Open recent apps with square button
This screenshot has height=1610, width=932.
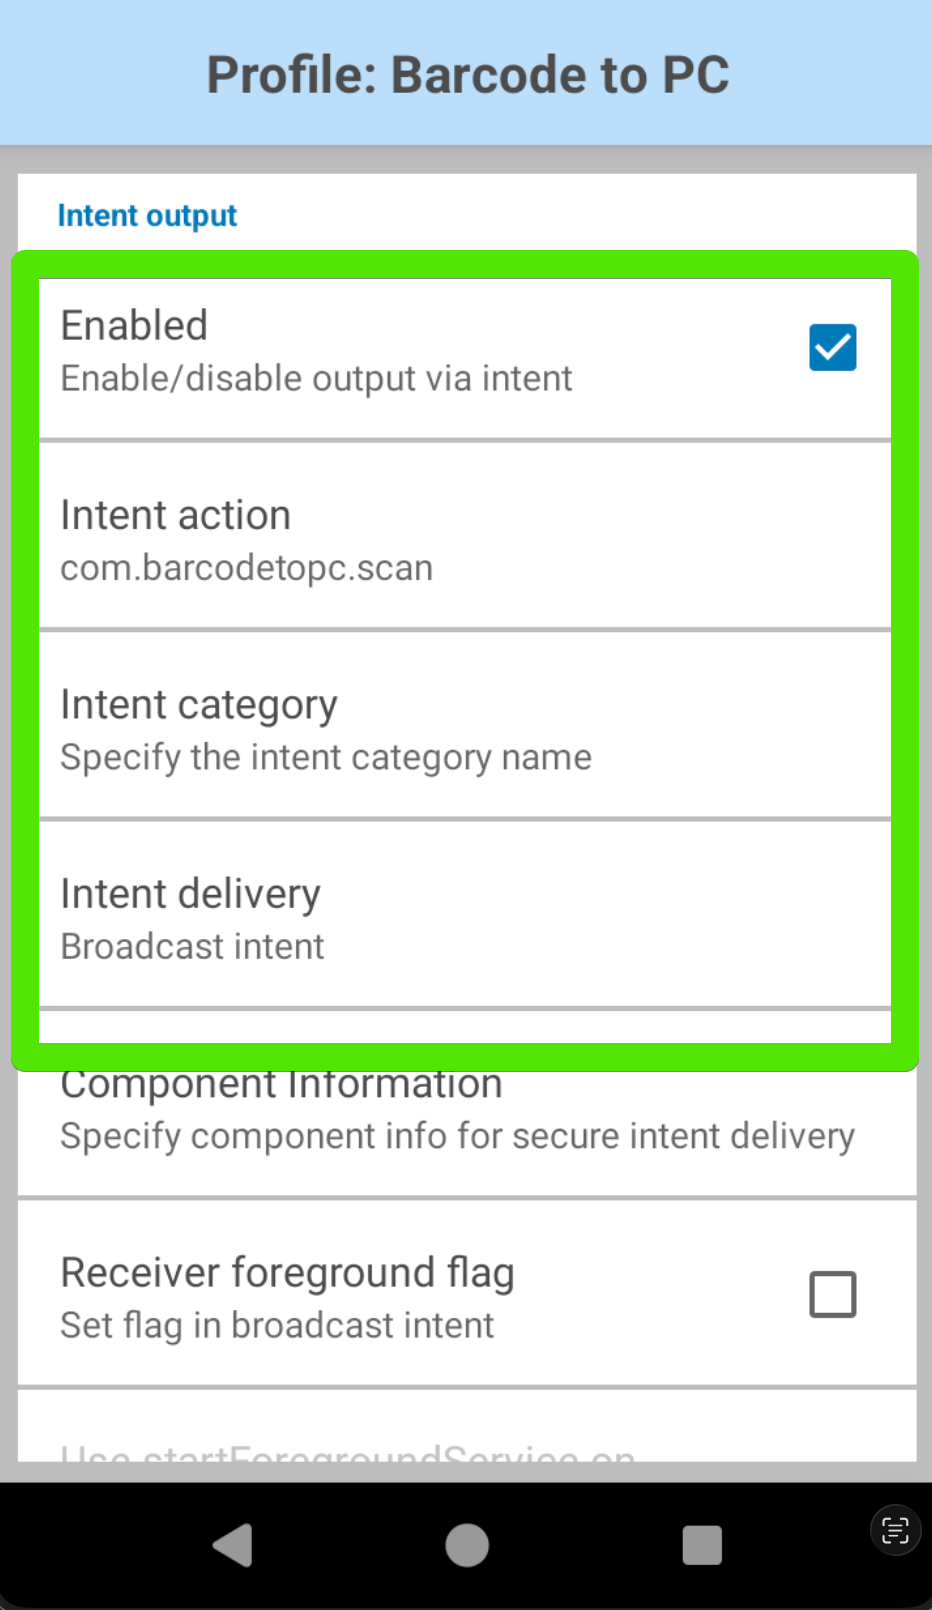click(x=702, y=1545)
